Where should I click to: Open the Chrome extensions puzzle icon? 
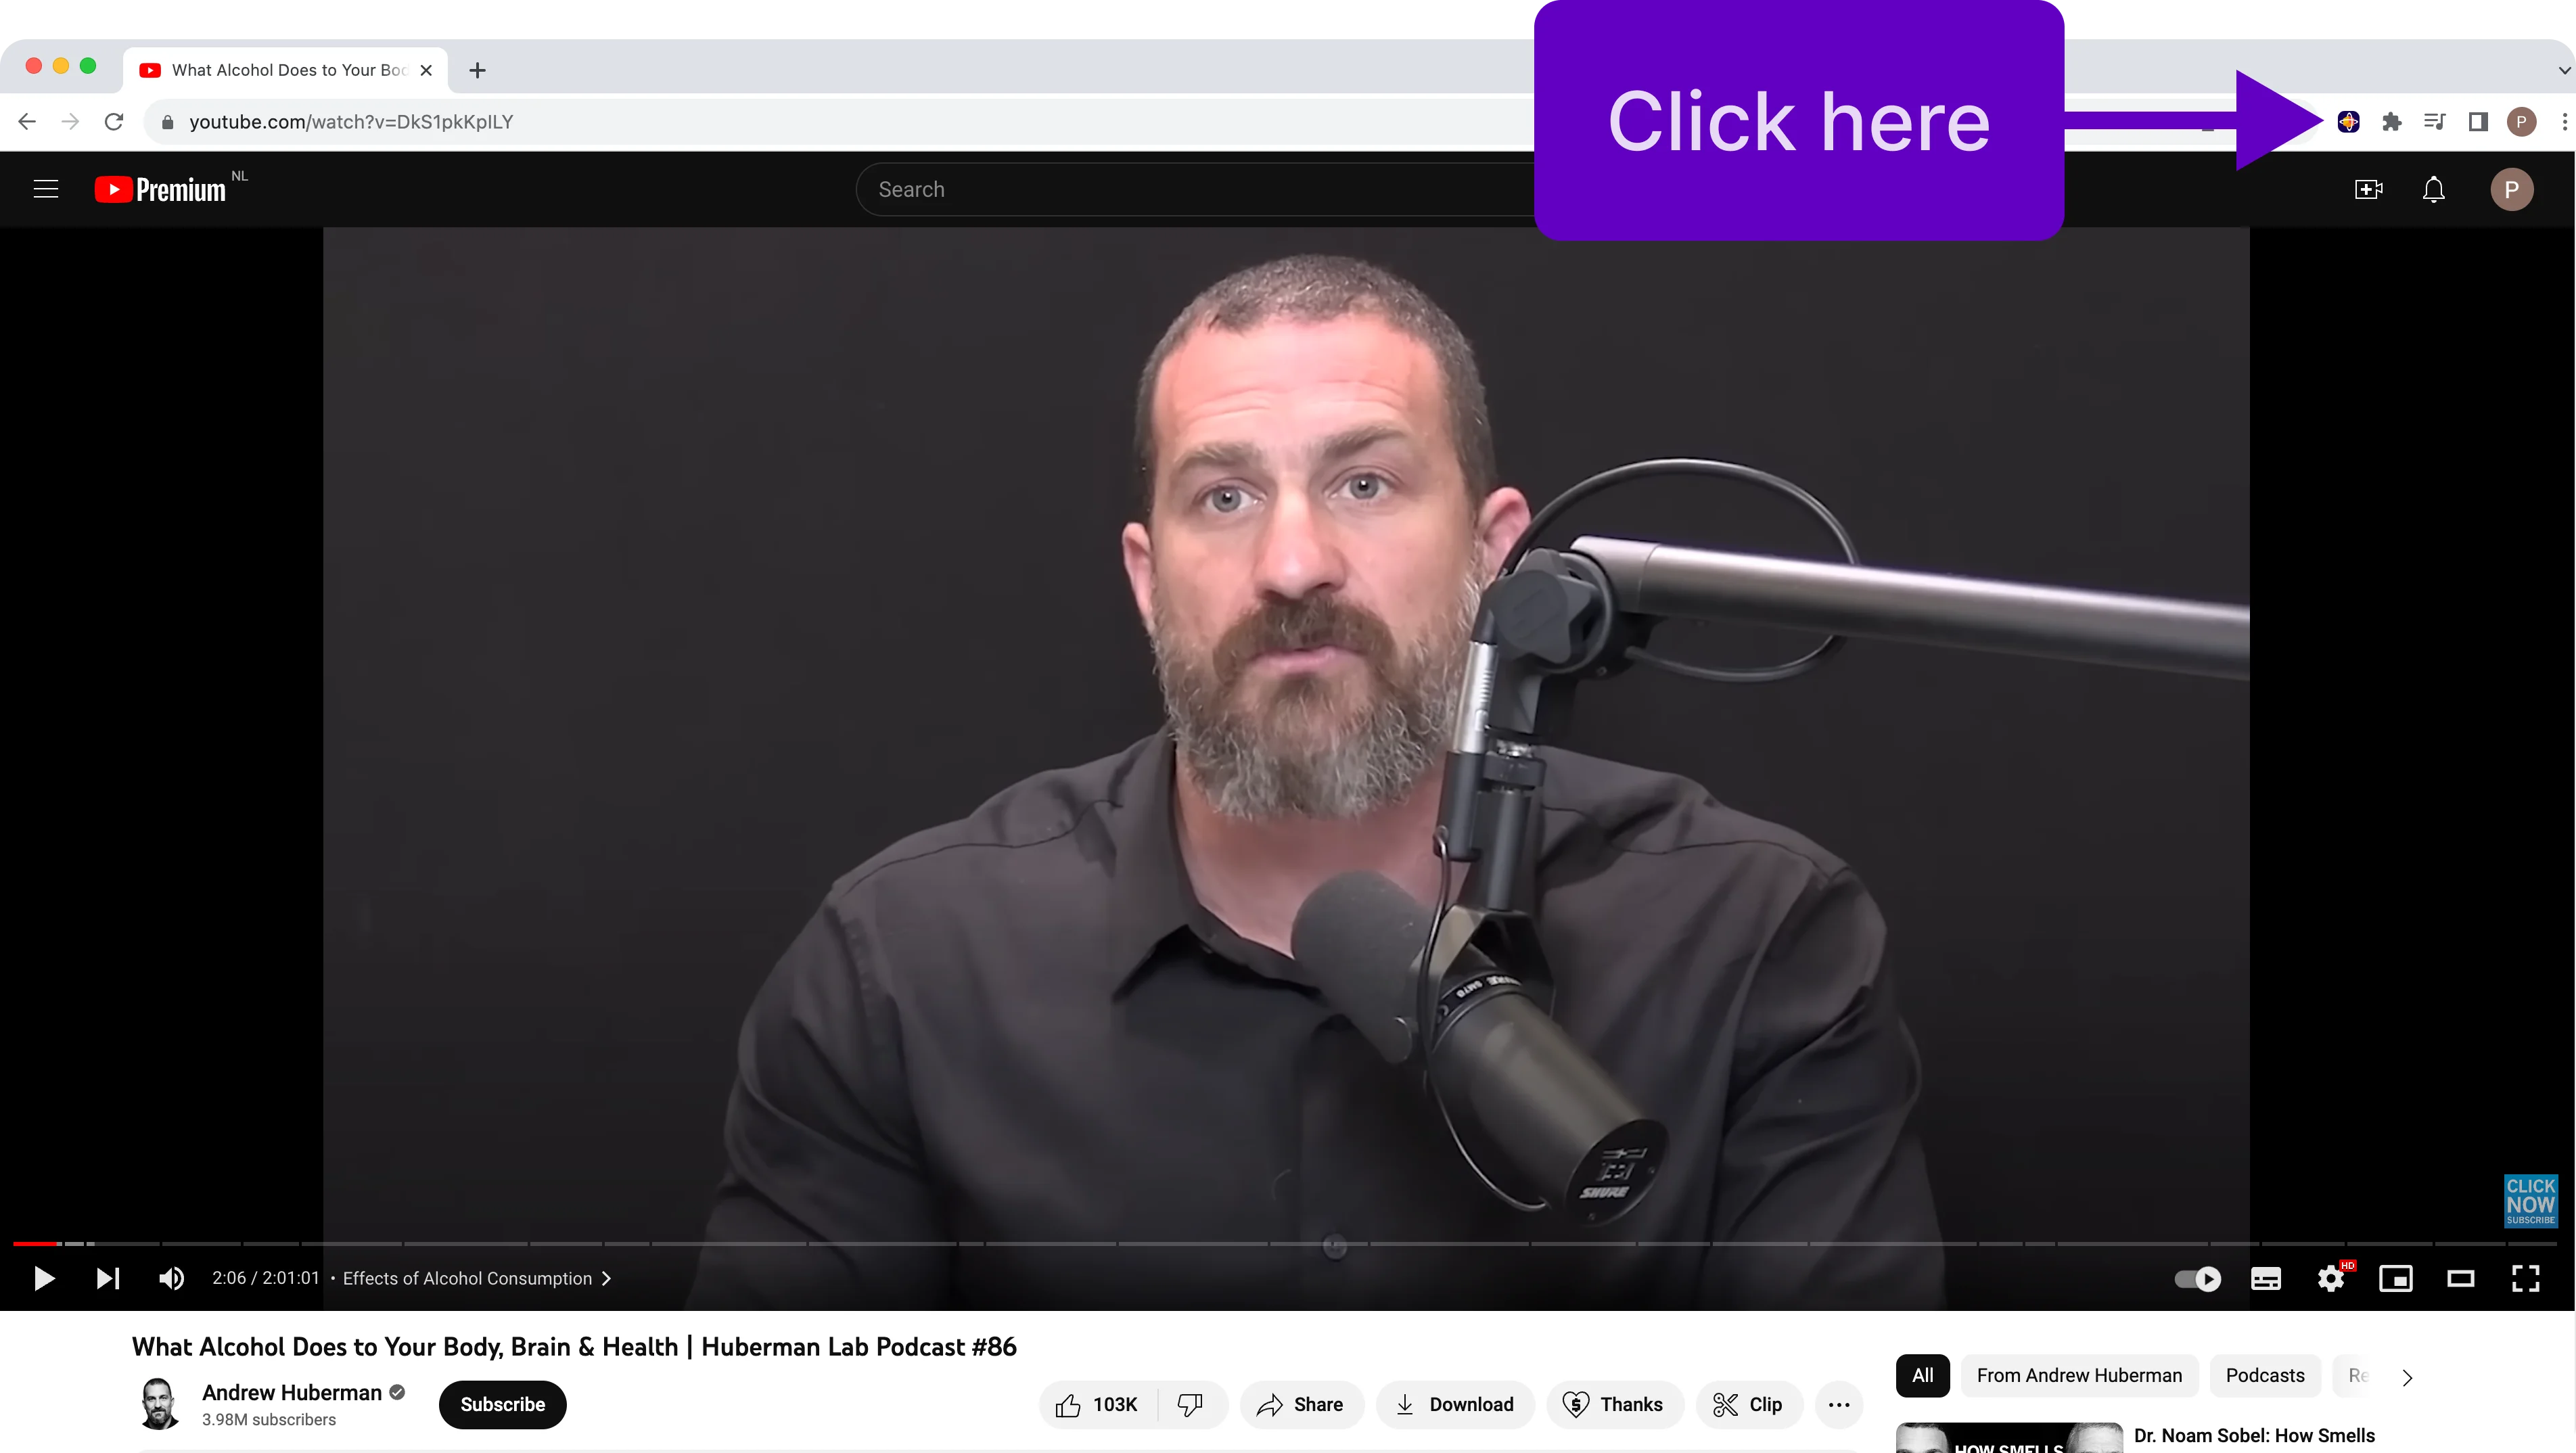[x=2391, y=121]
